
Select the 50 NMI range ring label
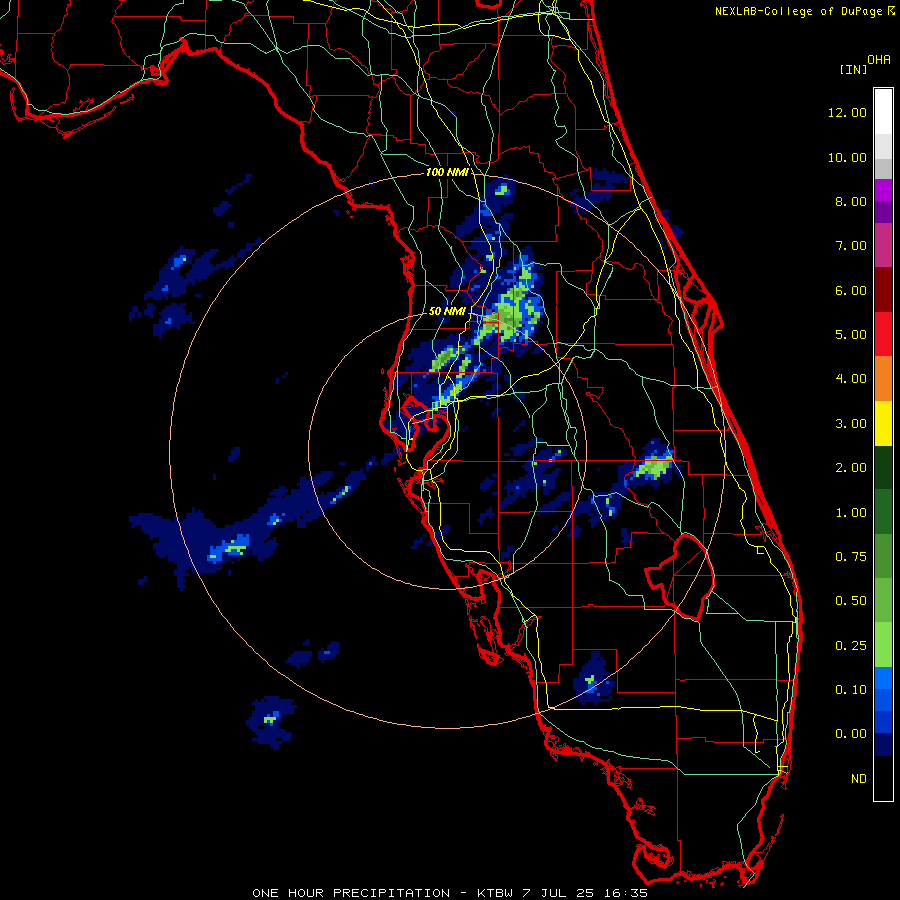(447, 311)
